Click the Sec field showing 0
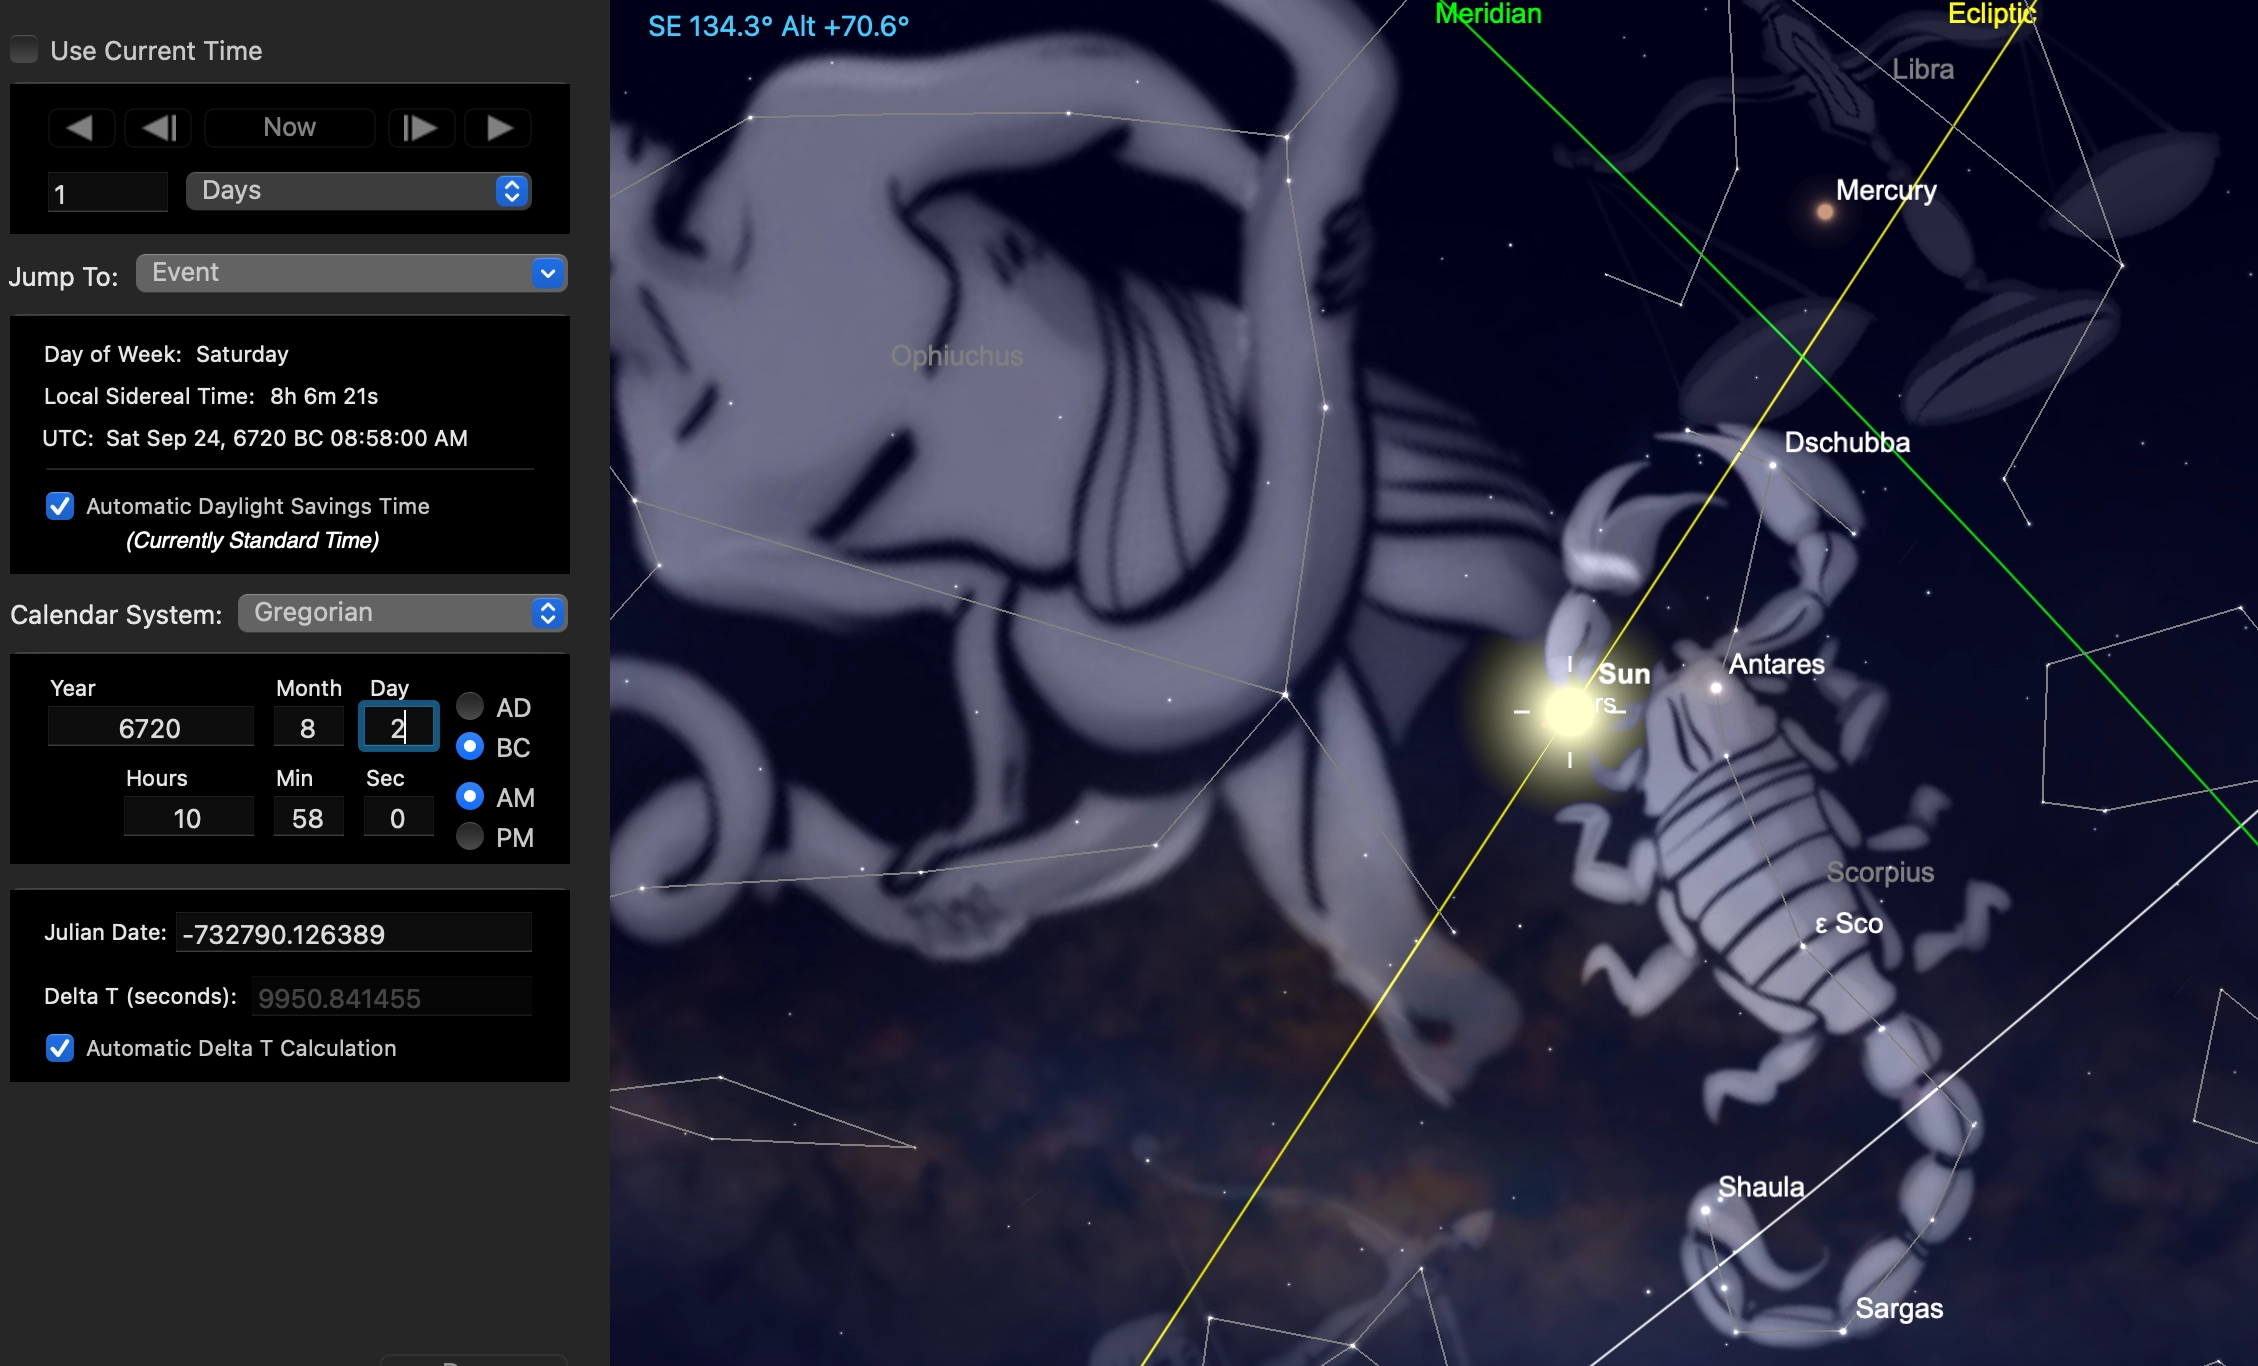This screenshot has height=1366, width=2258. click(x=398, y=818)
